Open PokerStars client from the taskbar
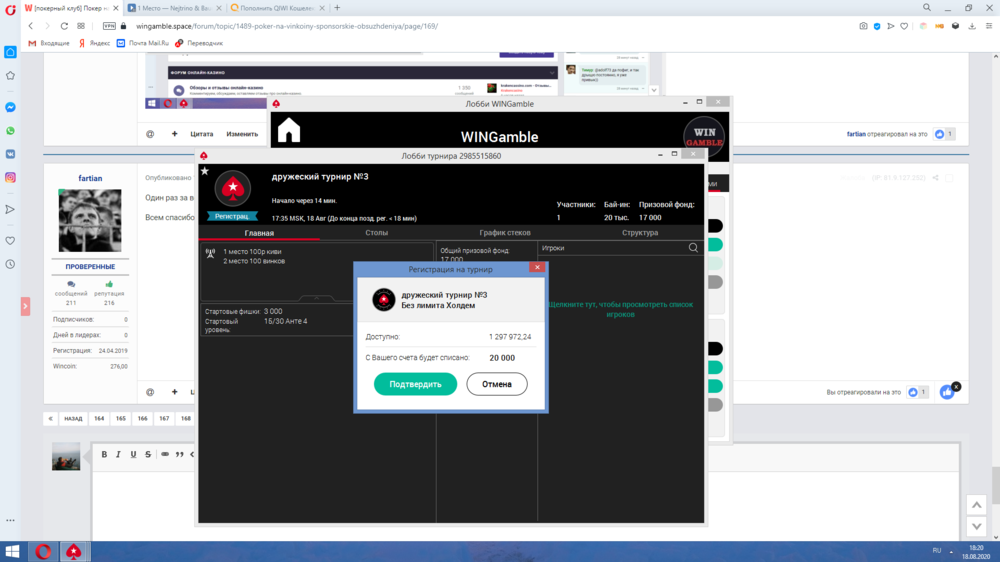This screenshot has height=562, width=1000. (x=74, y=551)
